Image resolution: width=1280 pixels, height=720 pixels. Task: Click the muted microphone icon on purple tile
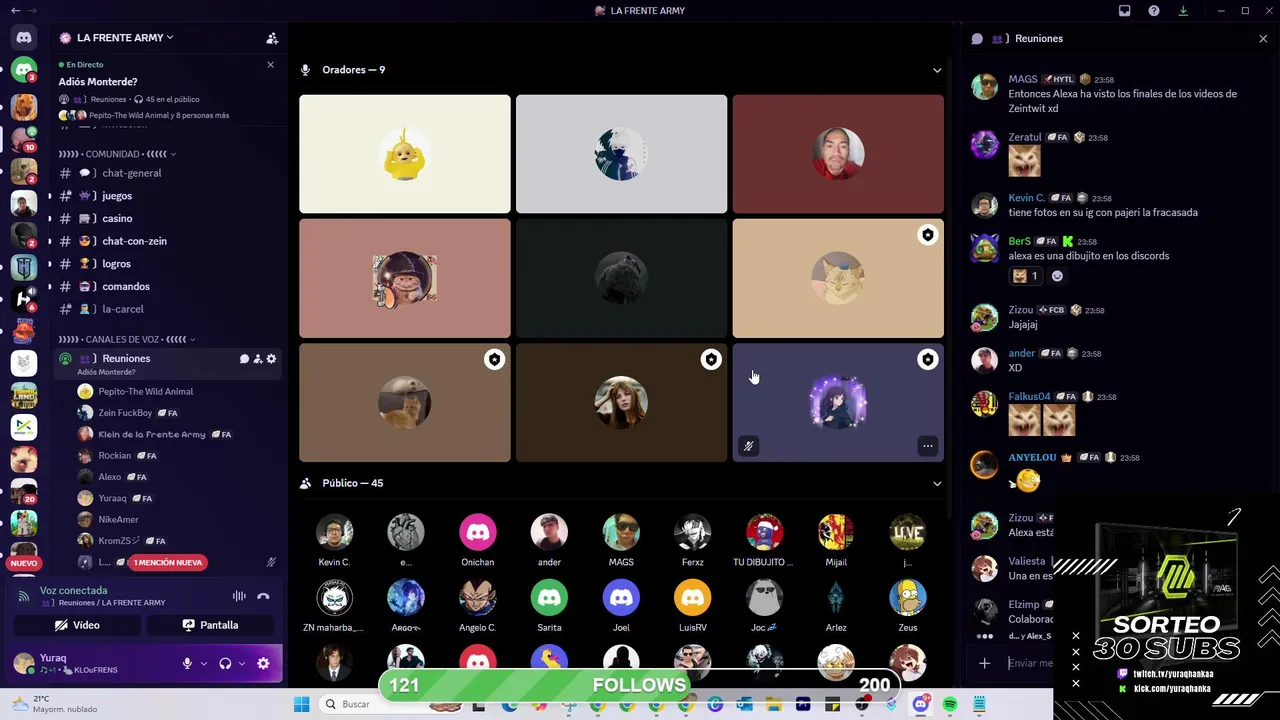[748, 446]
